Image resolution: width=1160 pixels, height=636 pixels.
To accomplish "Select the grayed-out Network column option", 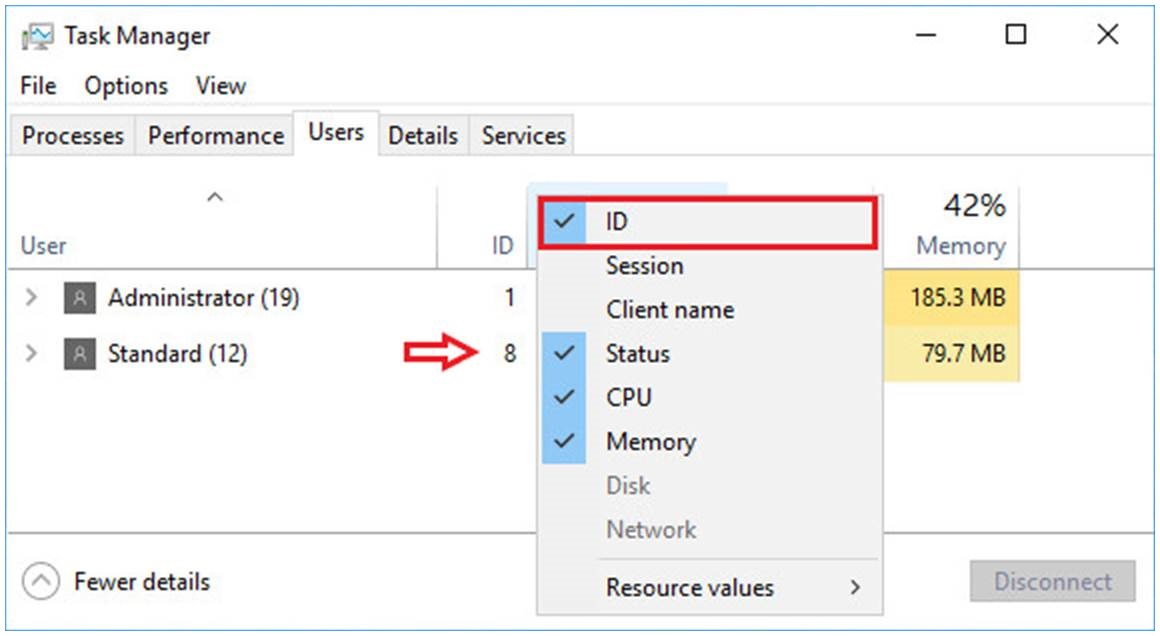I will tap(709, 530).
